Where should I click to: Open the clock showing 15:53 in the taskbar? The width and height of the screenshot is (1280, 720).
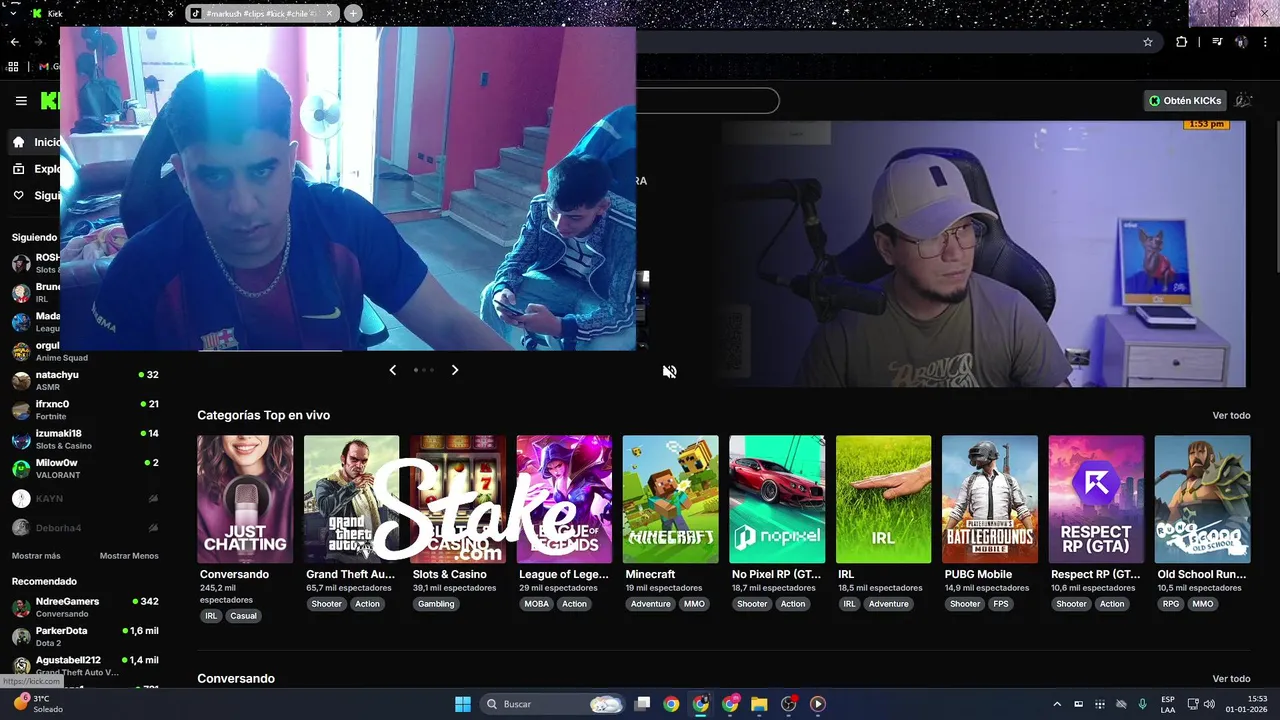coord(1246,704)
